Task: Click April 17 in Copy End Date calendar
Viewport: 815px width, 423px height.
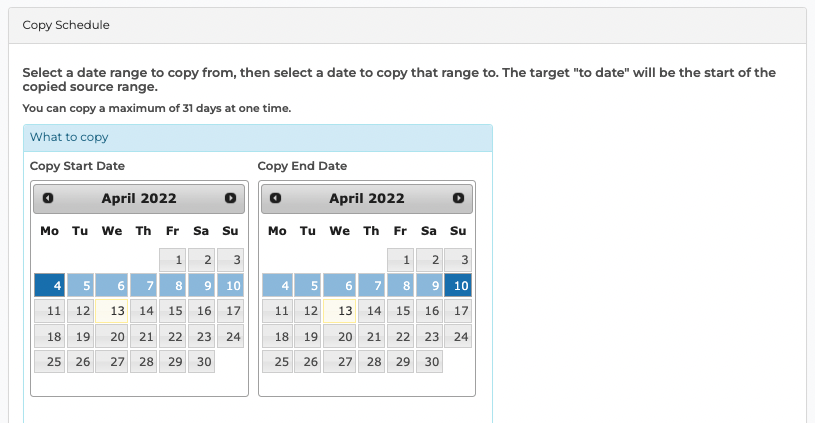Action: (458, 311)
